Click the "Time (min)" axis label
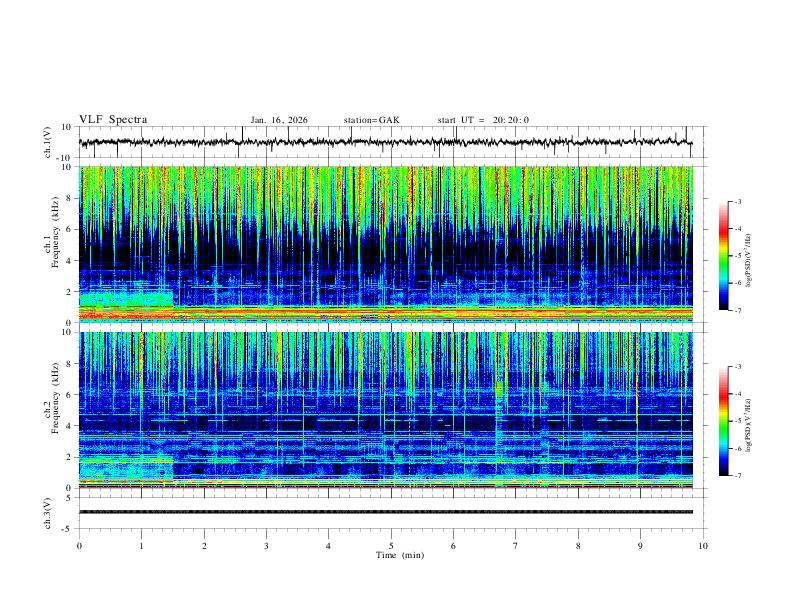 (x=400, y=555)
